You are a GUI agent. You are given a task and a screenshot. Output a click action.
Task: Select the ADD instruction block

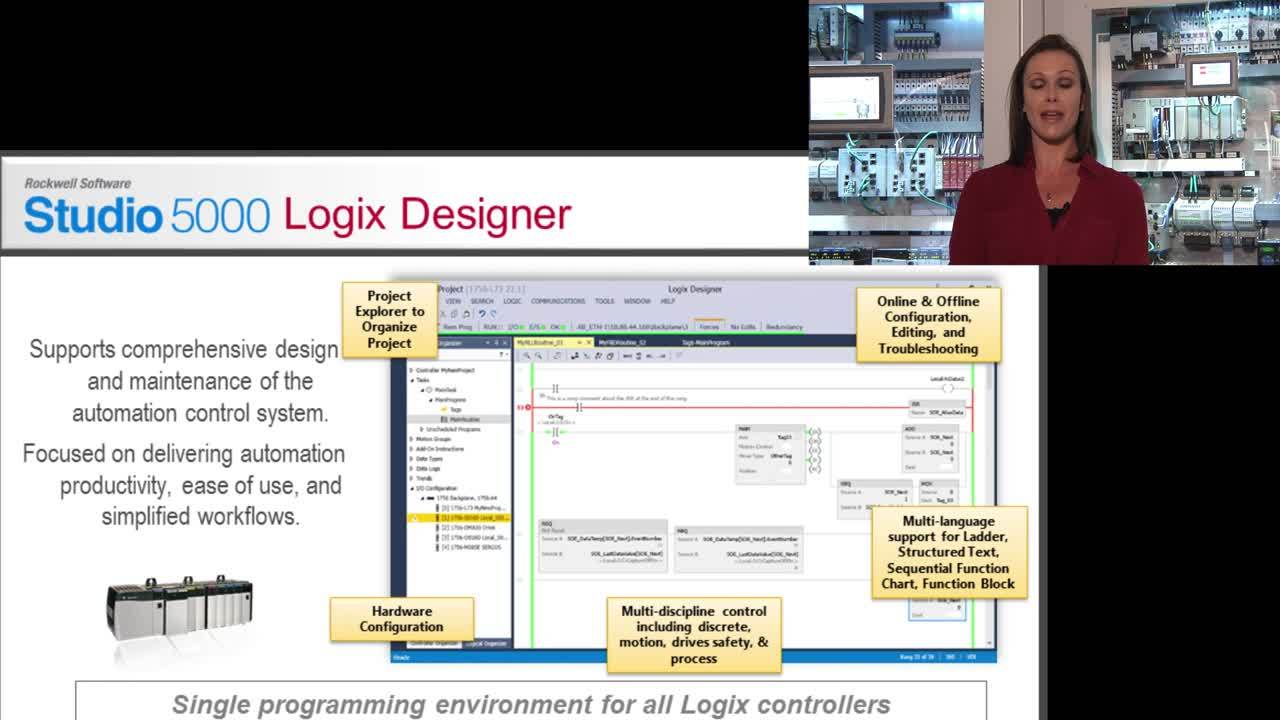click(930, 448)
